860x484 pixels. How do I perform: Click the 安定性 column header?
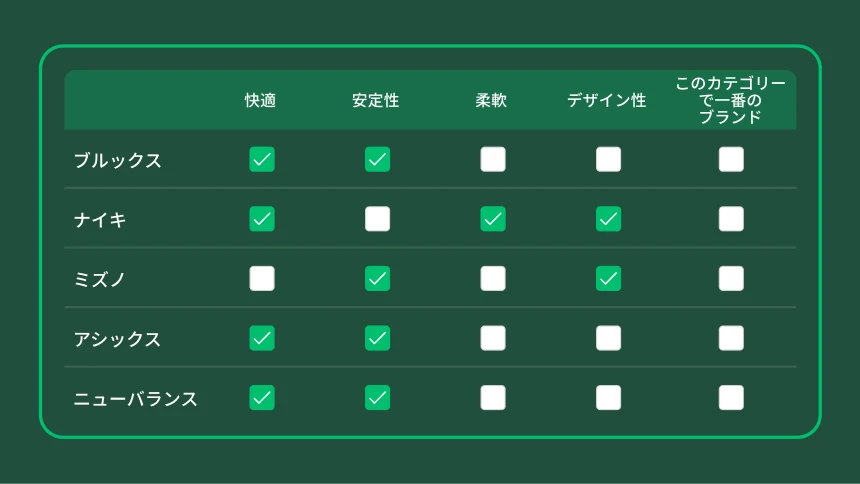[376, 101]
